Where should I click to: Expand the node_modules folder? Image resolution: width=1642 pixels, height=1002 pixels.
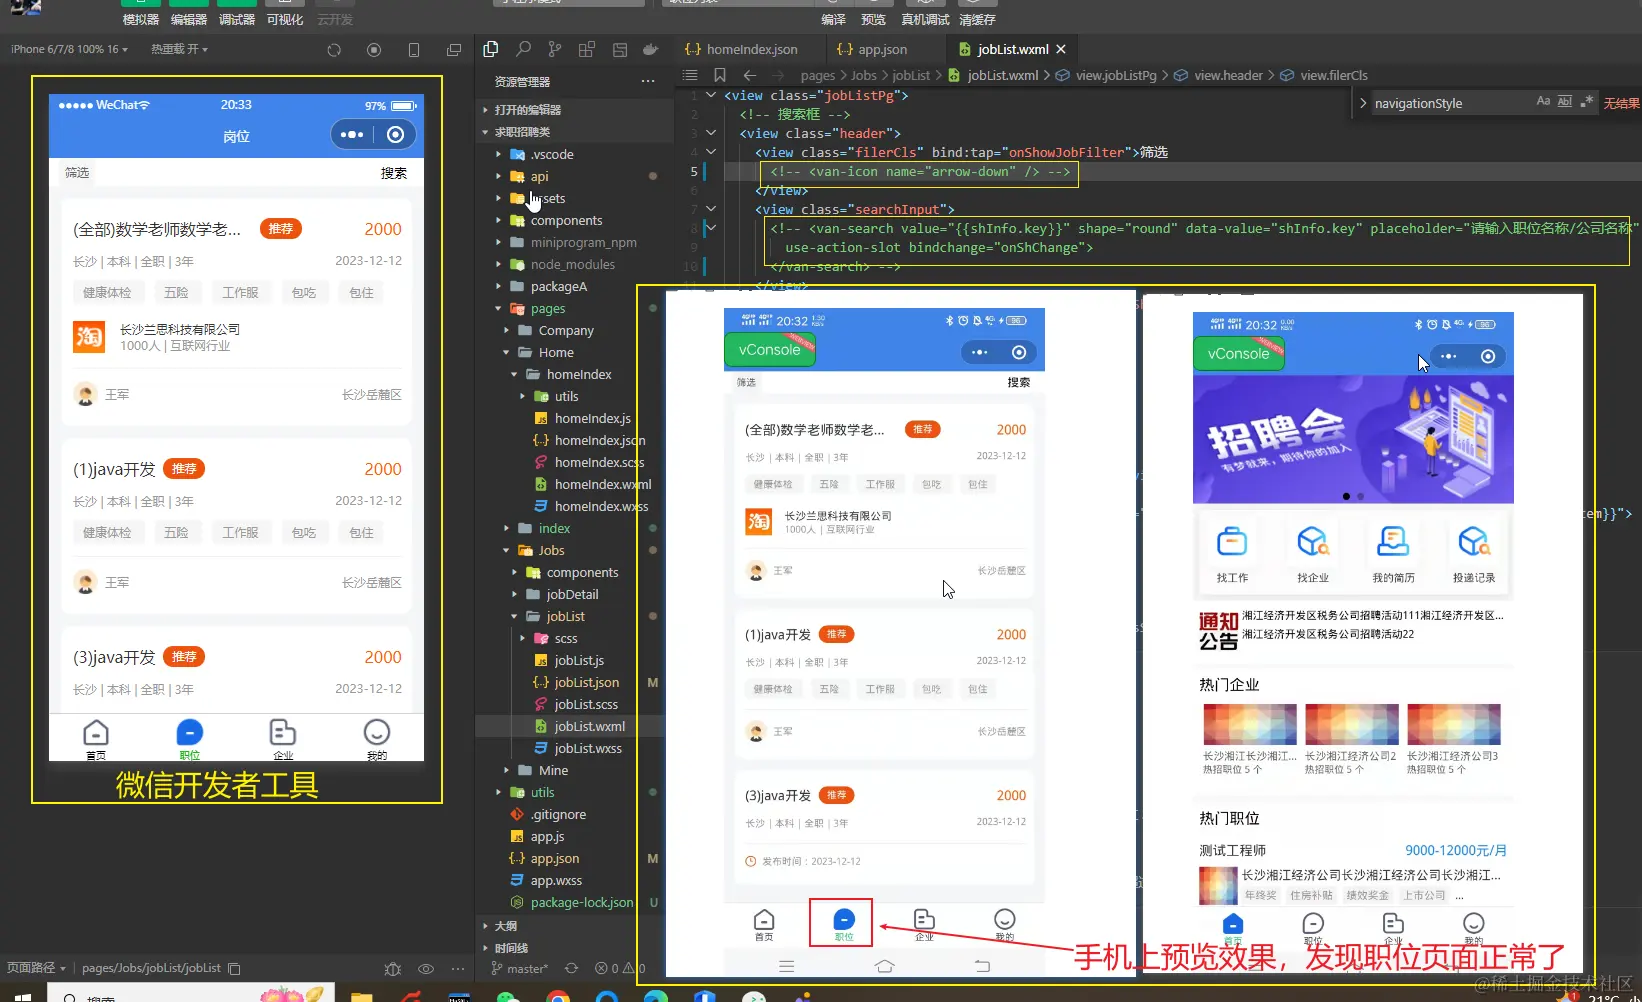[574, 264]
